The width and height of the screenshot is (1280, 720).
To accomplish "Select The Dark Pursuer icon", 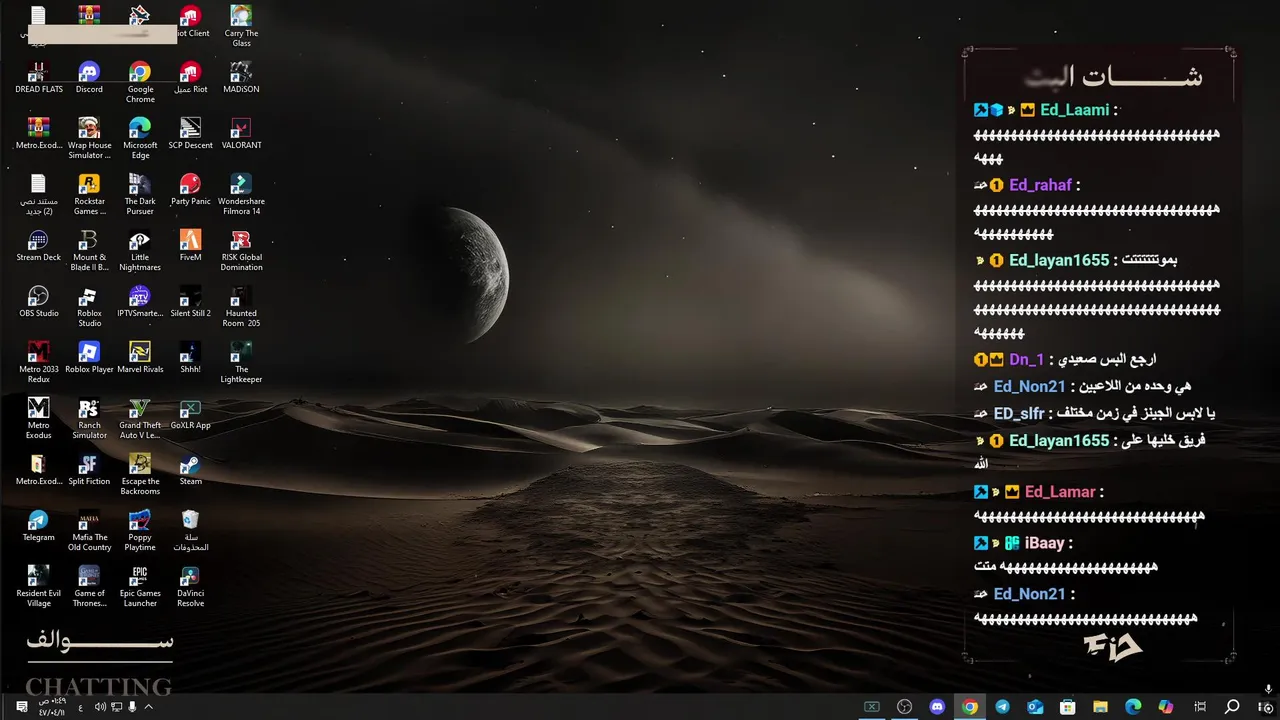I will click(x=140, y=194).
